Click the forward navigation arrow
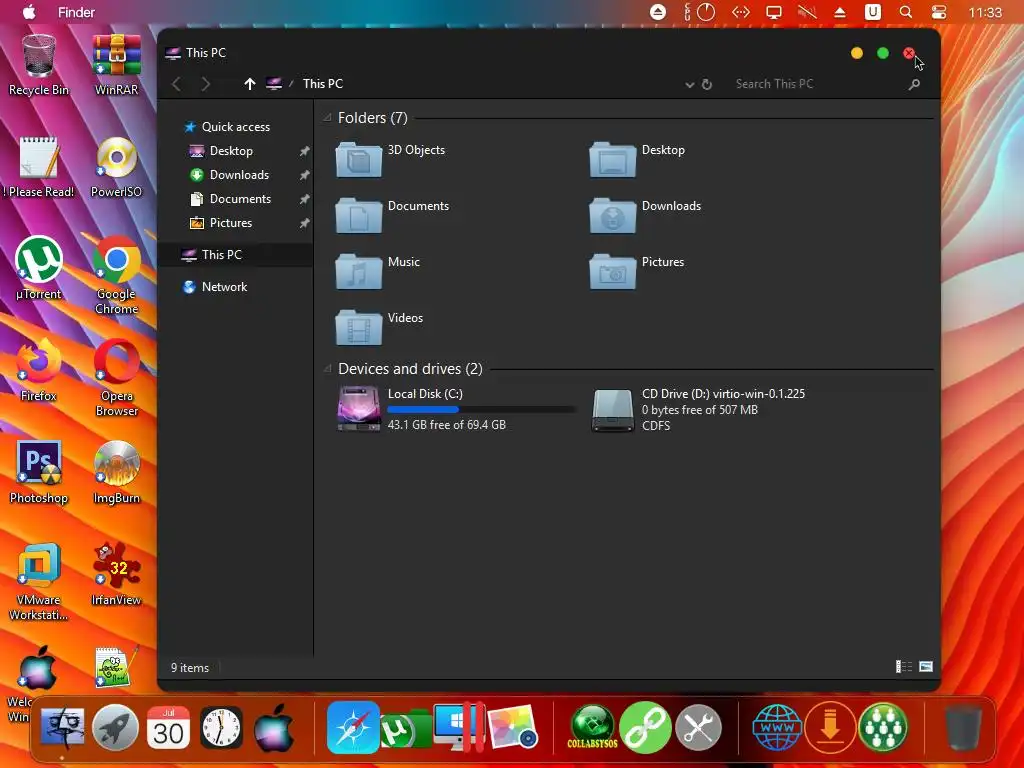Image resolution: width=1024 pixels, height=768 pixels. [x=206, y=84]
